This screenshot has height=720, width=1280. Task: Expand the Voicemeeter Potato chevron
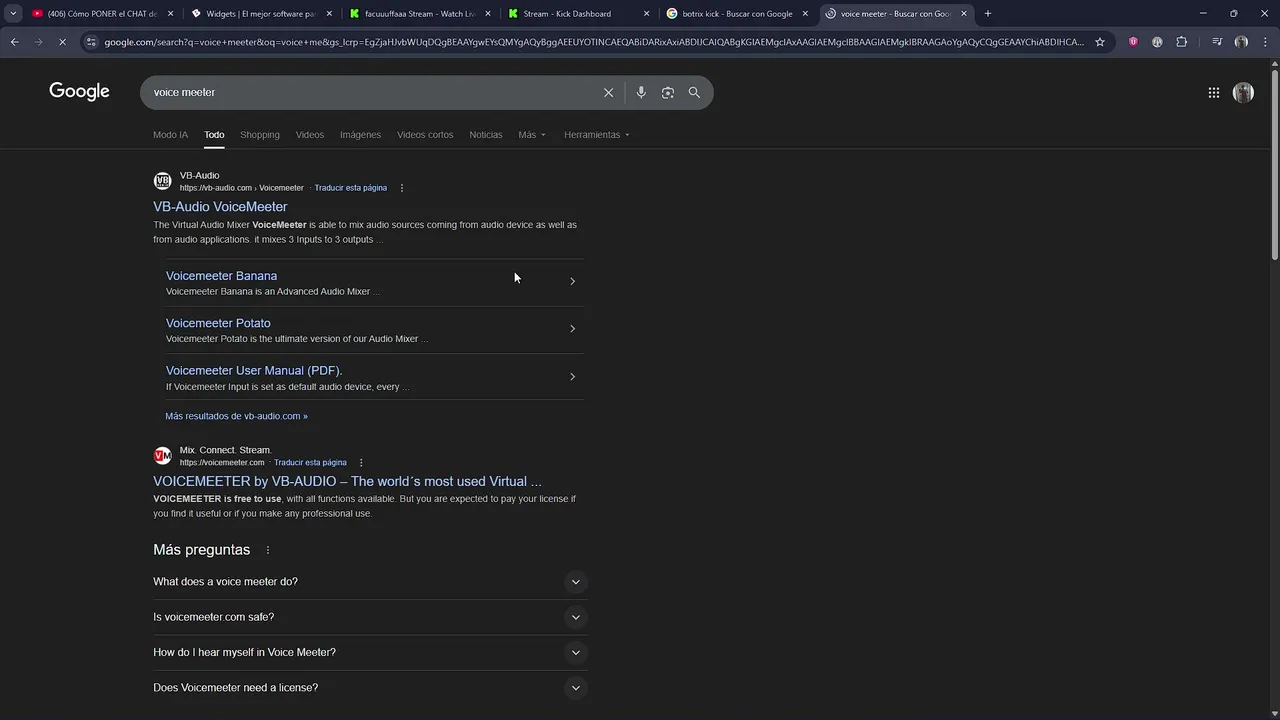pos(572,329)
